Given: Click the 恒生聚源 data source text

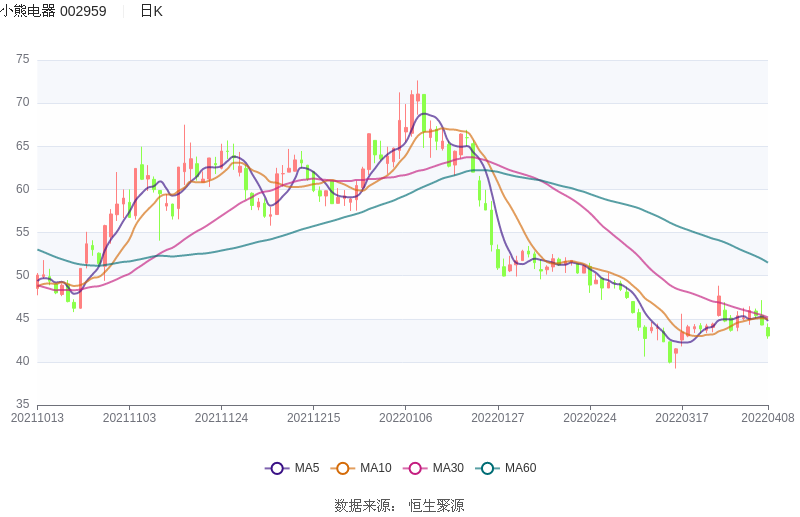Looking at the screenshot, I should [436, 505].
